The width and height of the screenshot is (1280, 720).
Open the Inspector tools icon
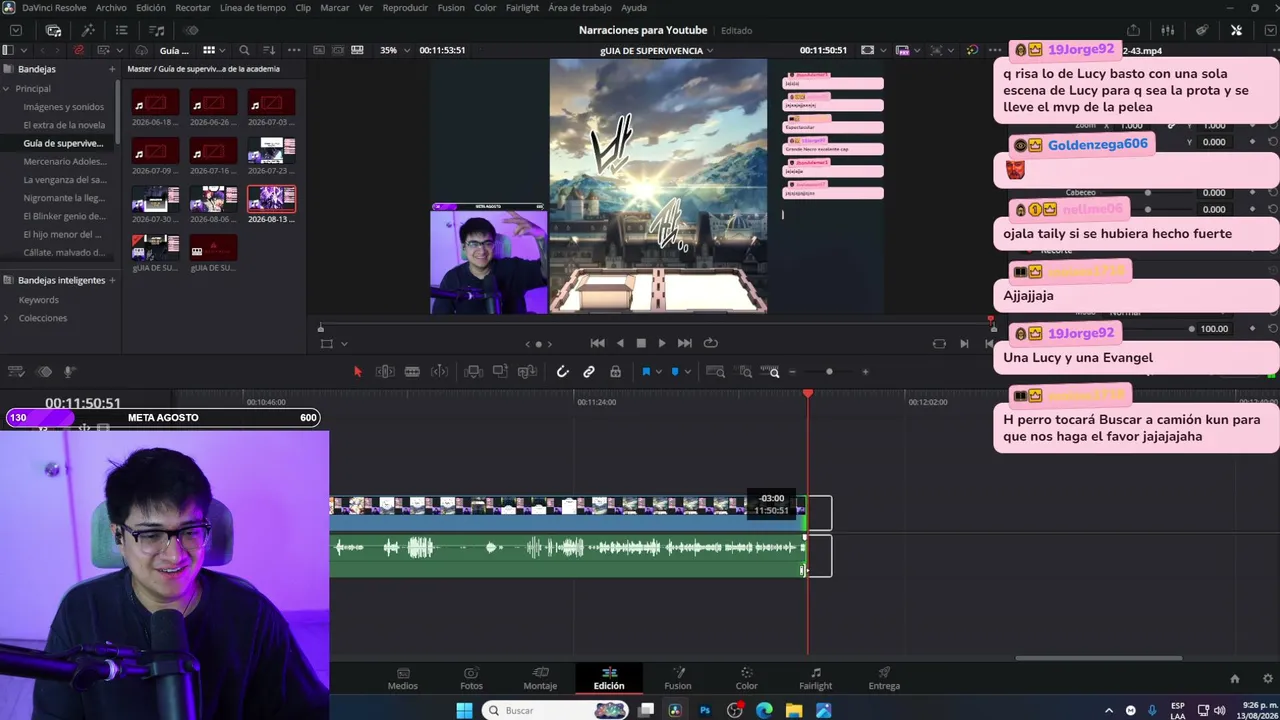(x=1236, y=30)
